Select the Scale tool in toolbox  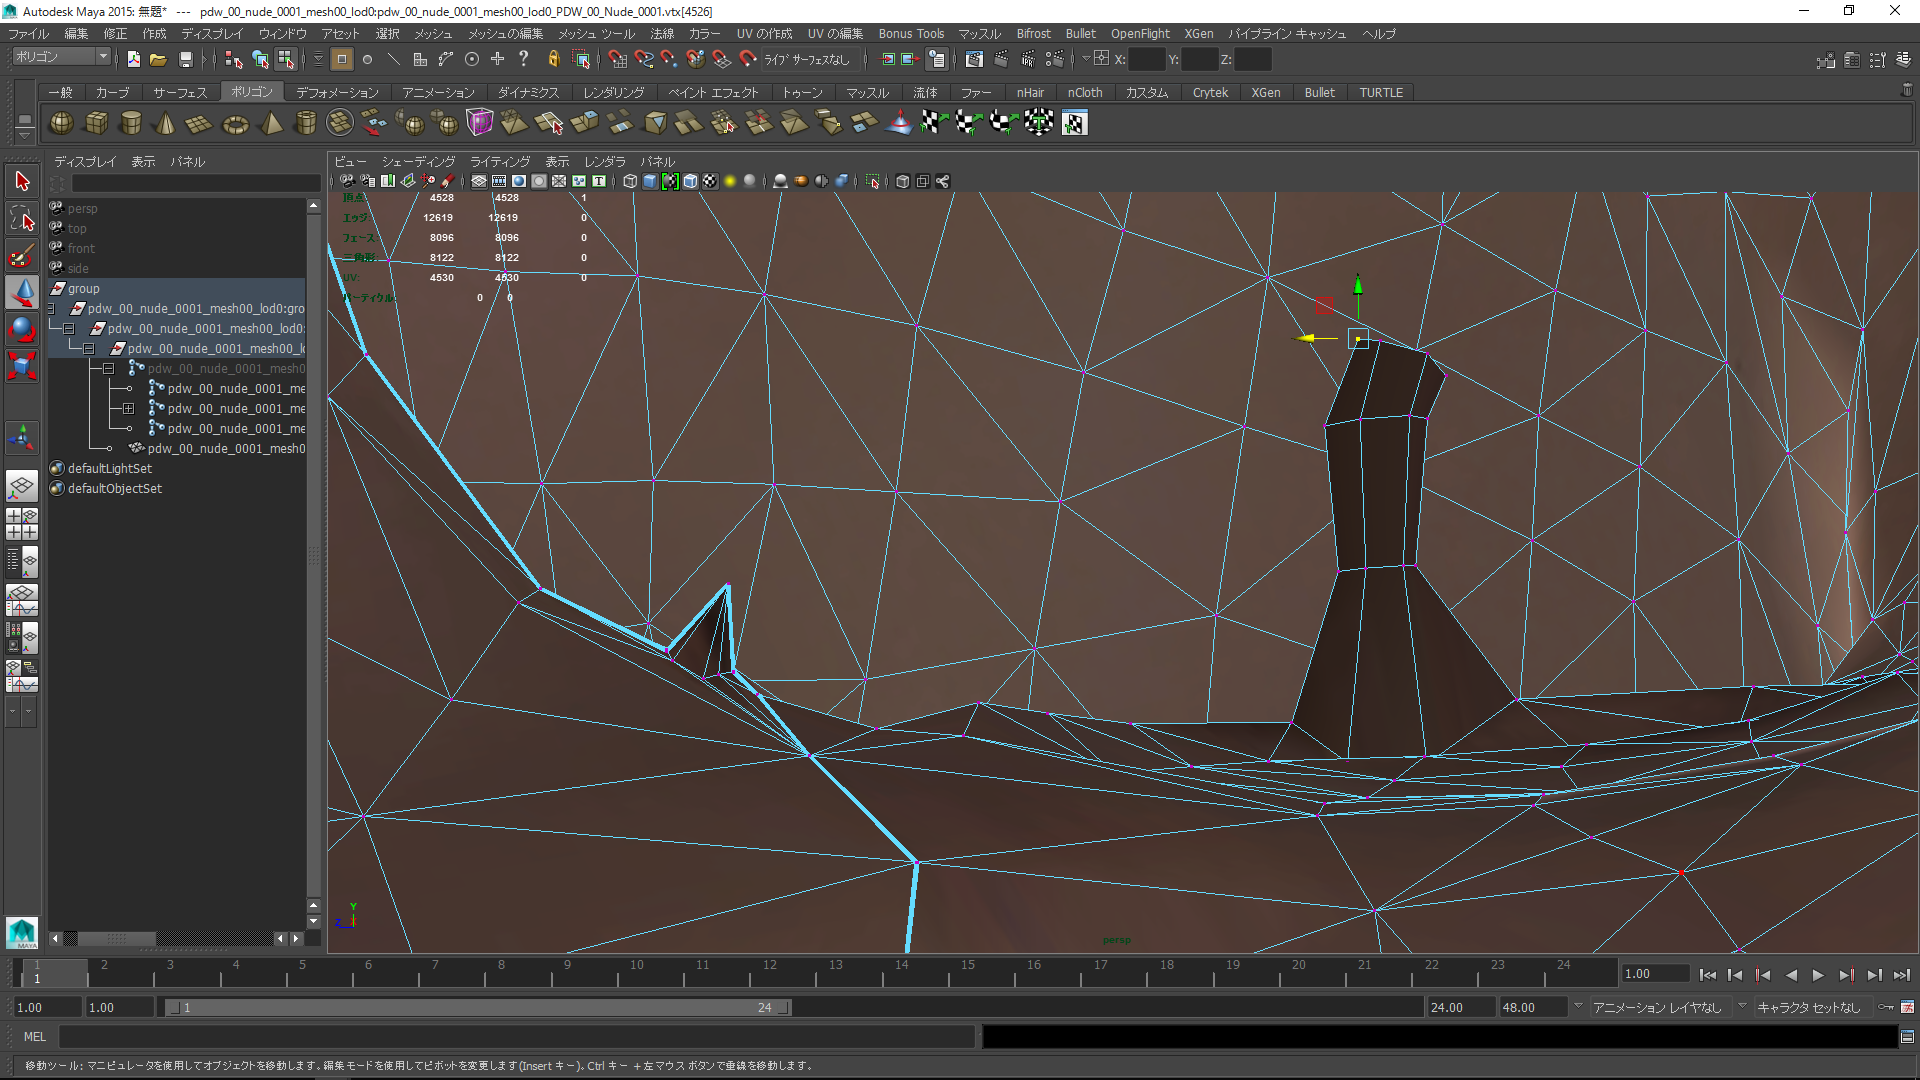click(x=22, y=366)
